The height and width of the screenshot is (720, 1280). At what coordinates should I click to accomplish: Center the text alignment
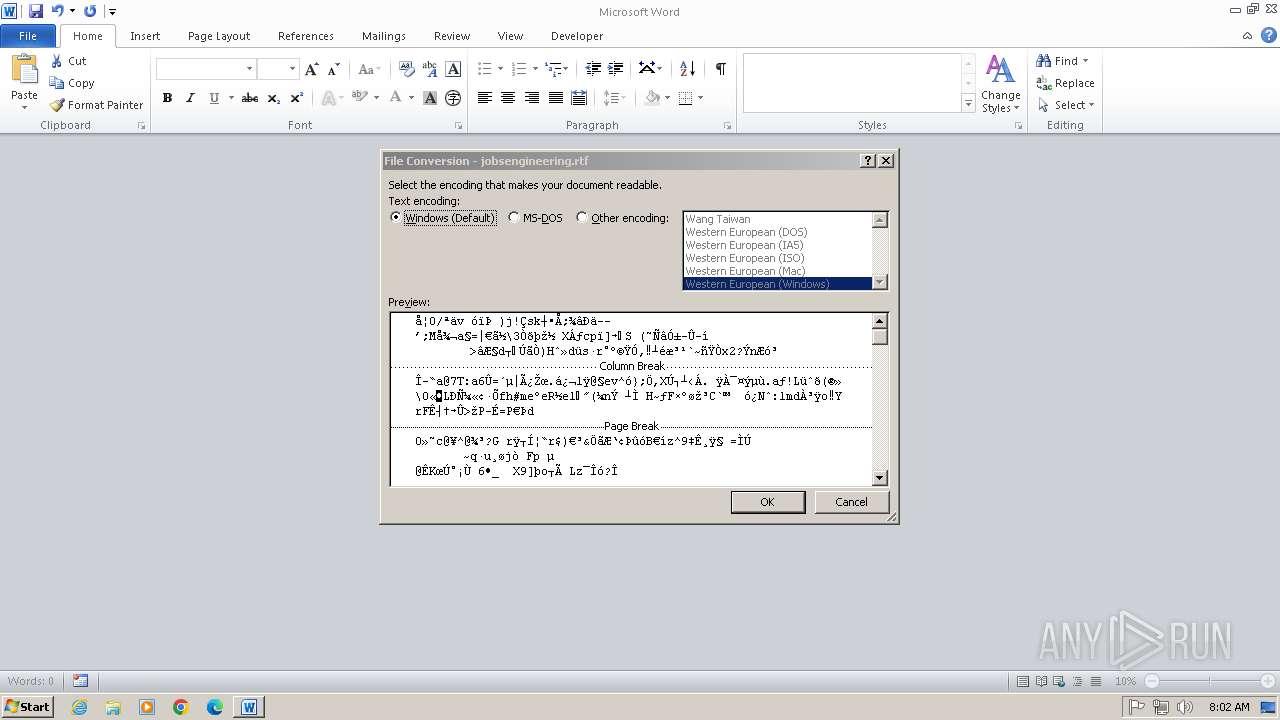tap(508, 98)
